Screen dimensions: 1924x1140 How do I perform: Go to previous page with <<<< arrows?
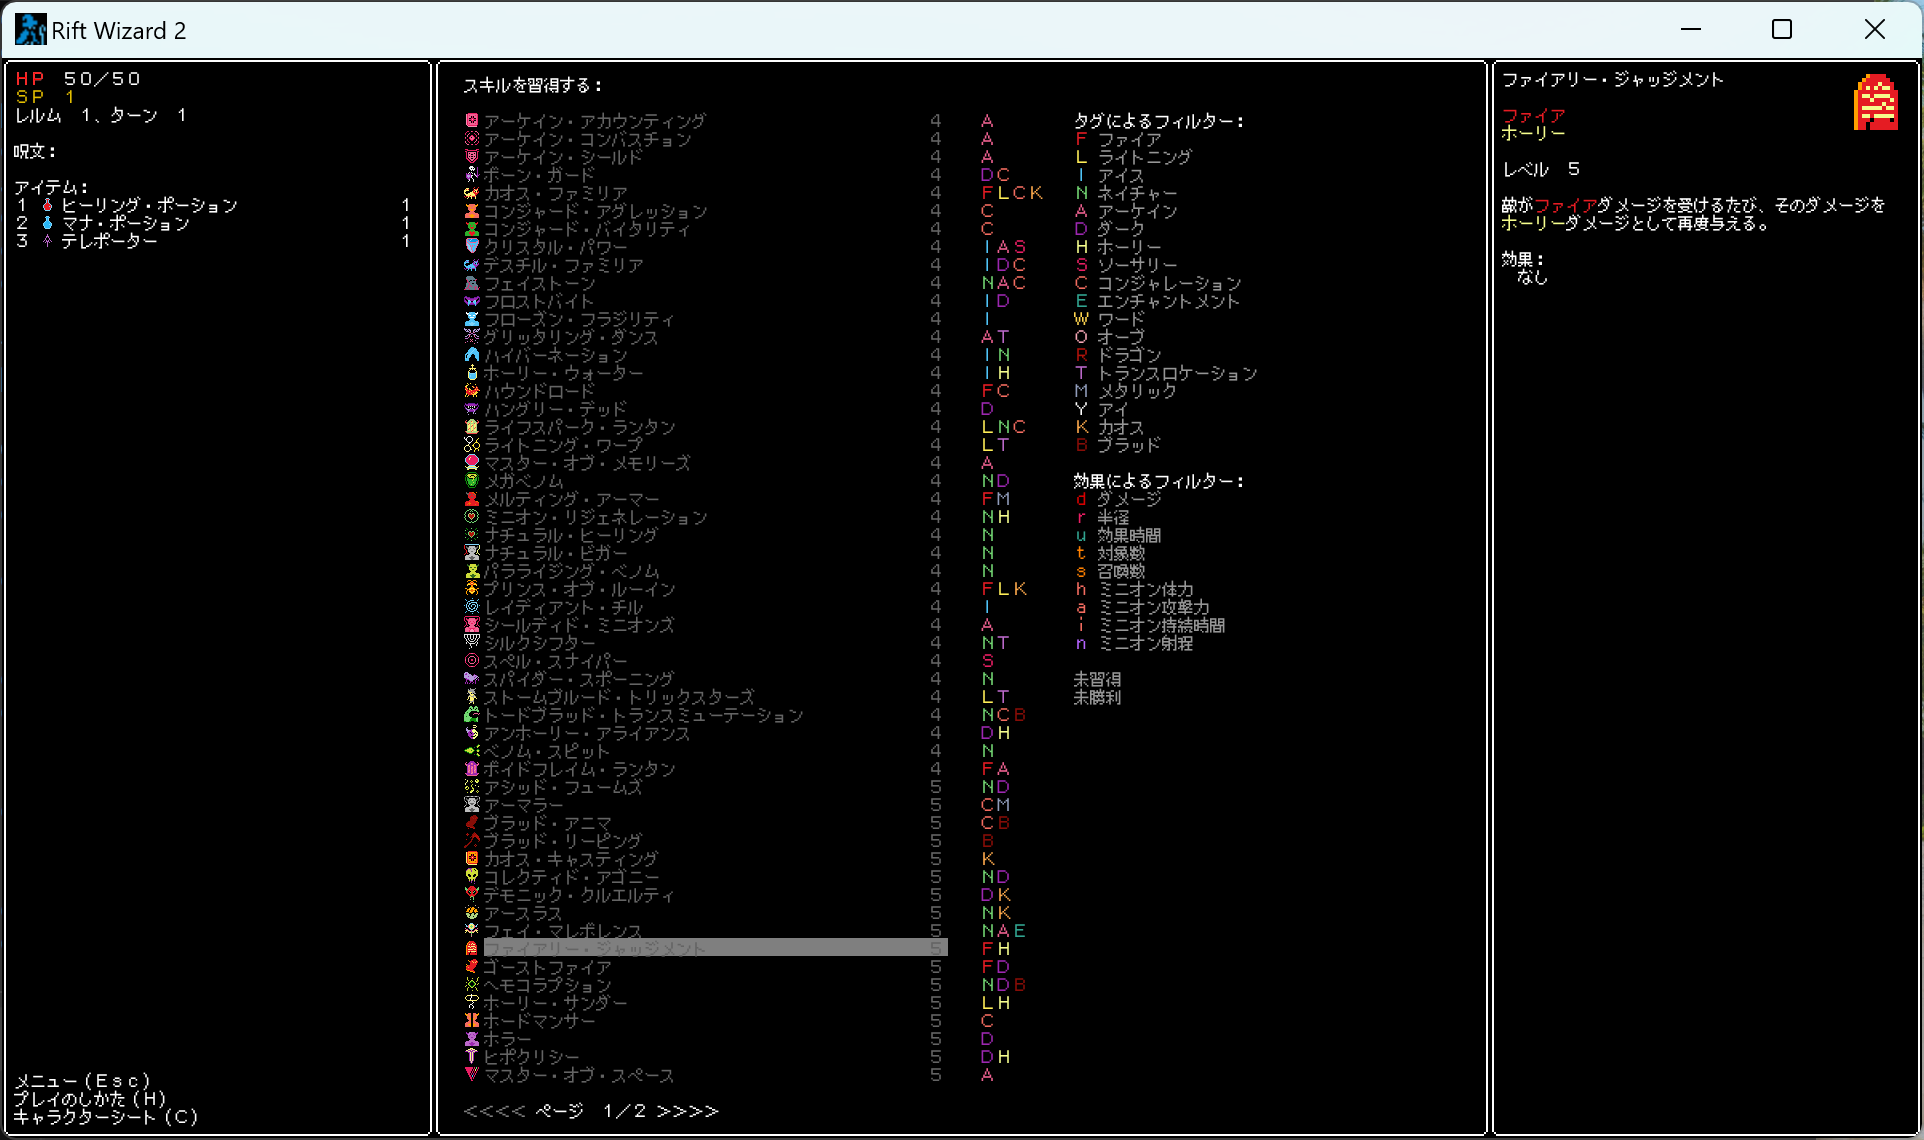(x=494, y=1111)
